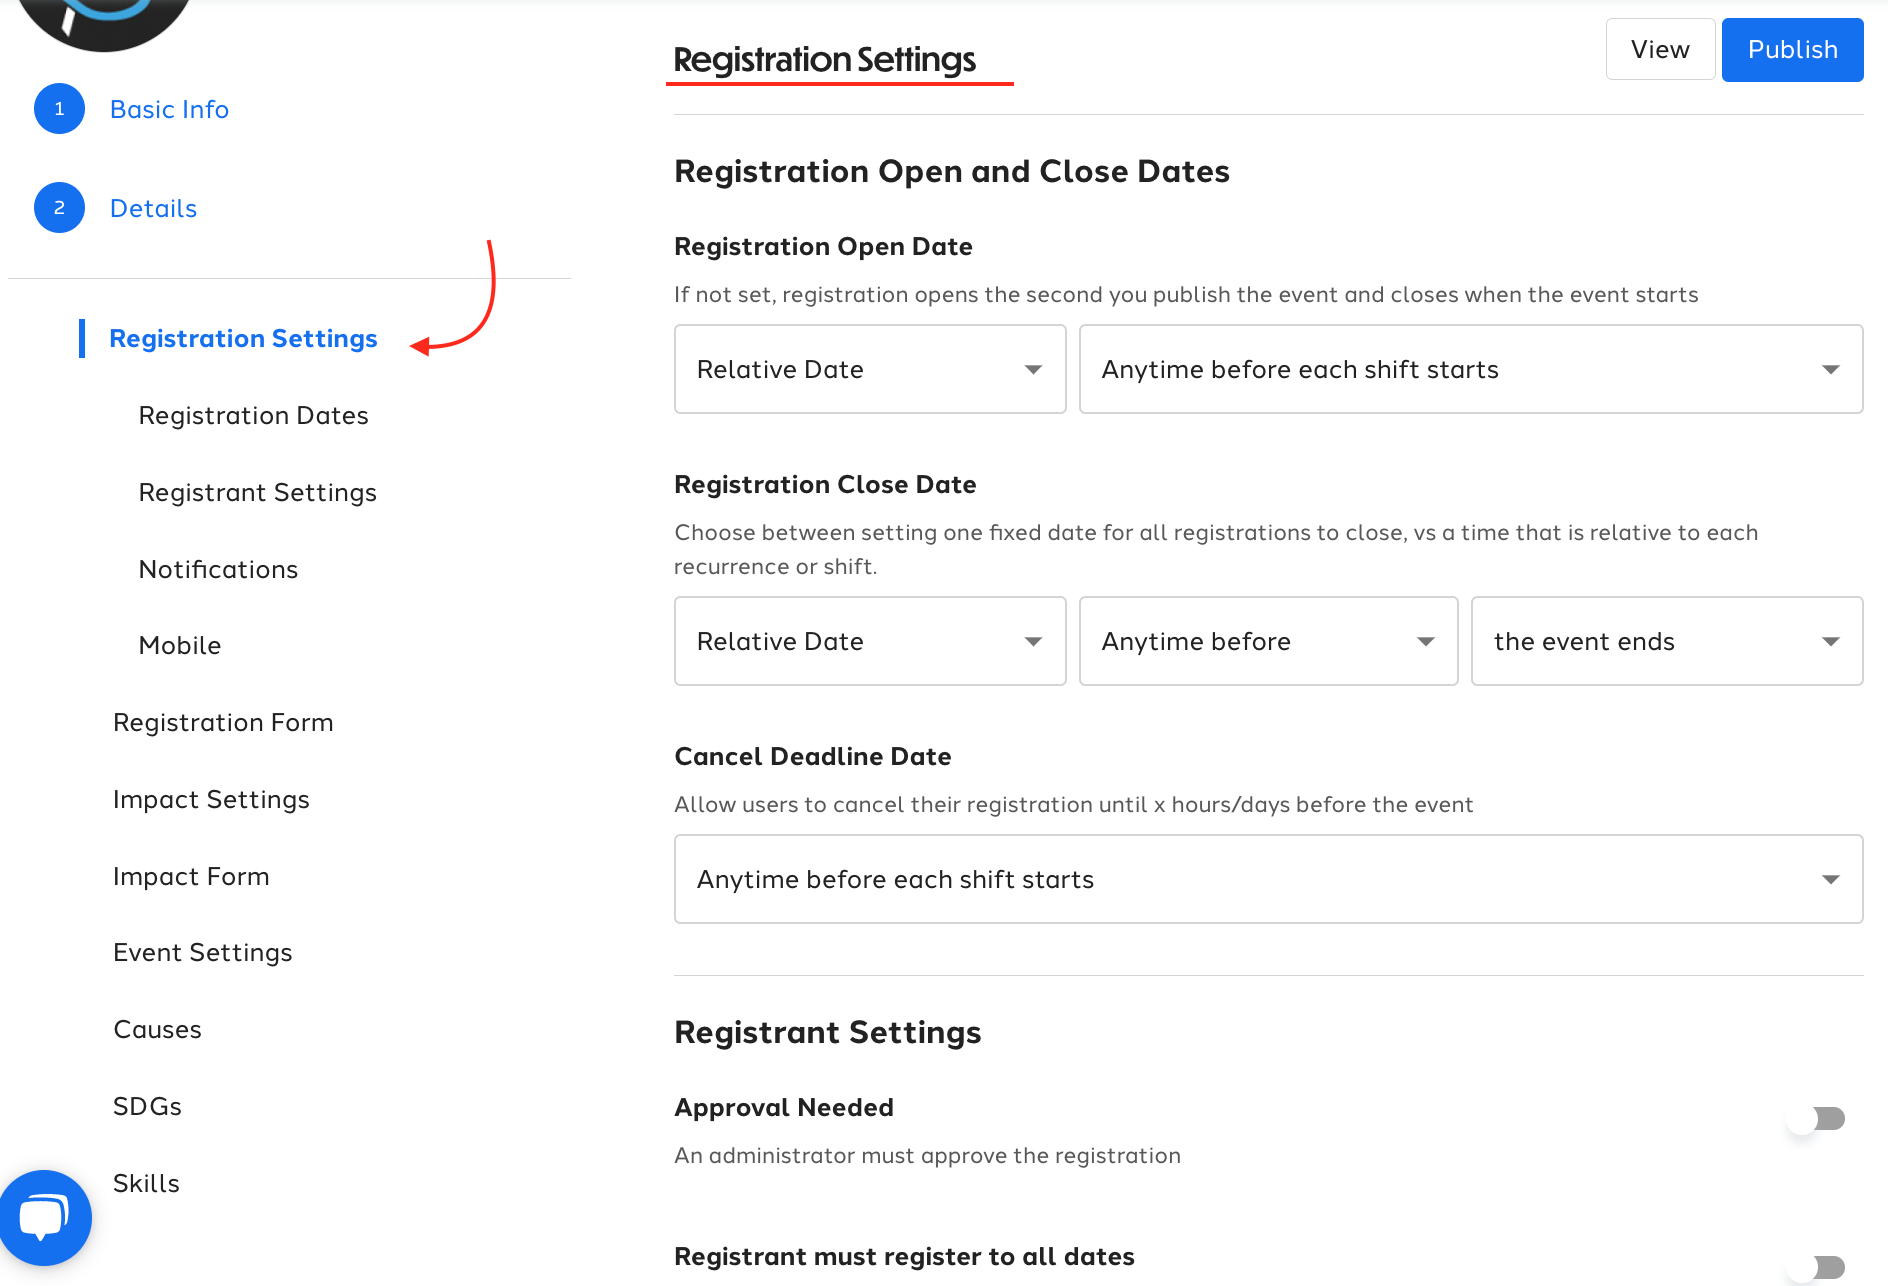Click the Approval Needed label
Image resolution: width=1888 pixels, height=1286 pixels.
[x=784, y=1107]
